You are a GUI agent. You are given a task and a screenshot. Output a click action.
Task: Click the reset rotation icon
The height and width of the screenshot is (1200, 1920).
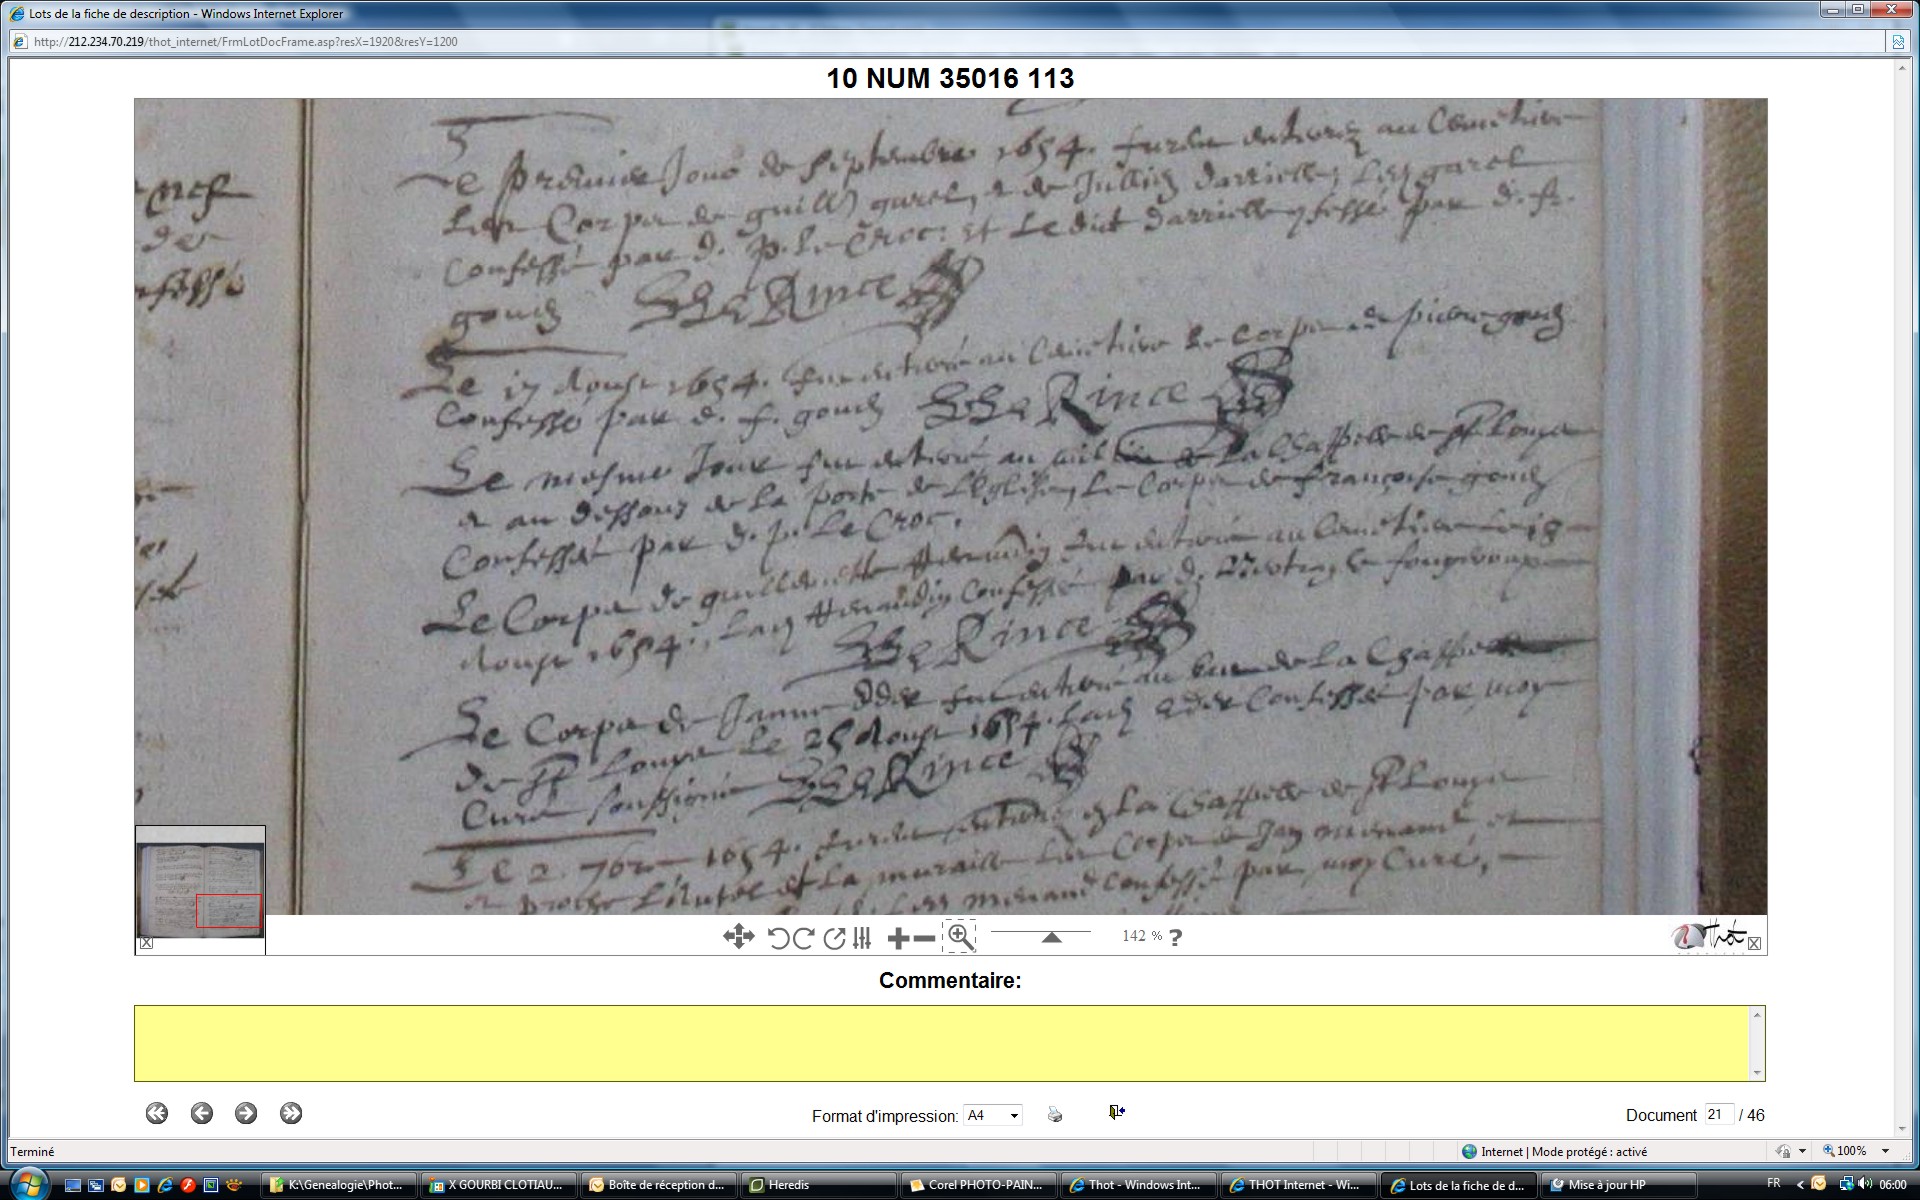click(x=834, y=938)
